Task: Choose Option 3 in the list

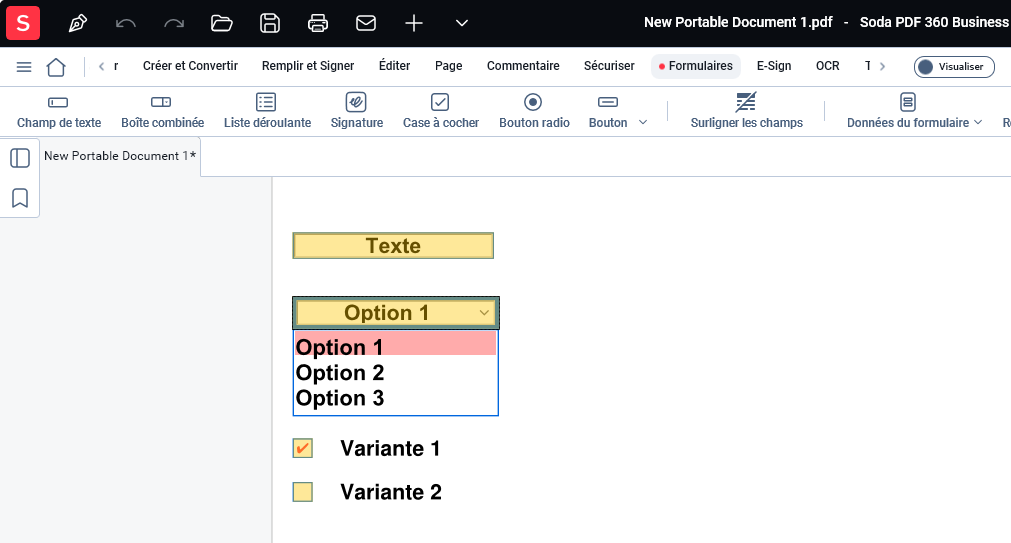Action: point(395,398)
